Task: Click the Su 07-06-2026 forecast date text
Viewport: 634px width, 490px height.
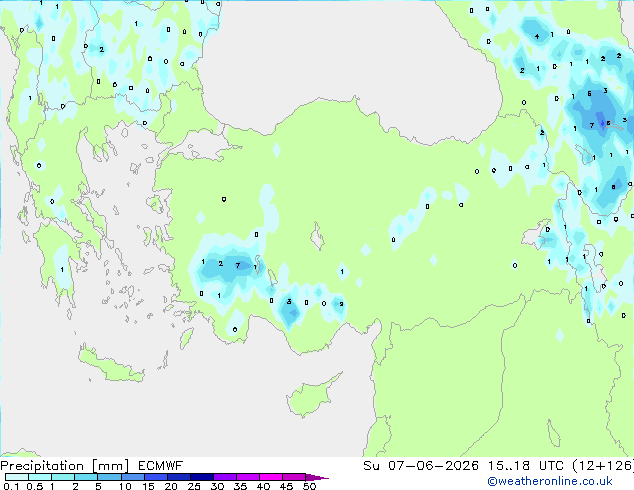Action: coord(421,466)
